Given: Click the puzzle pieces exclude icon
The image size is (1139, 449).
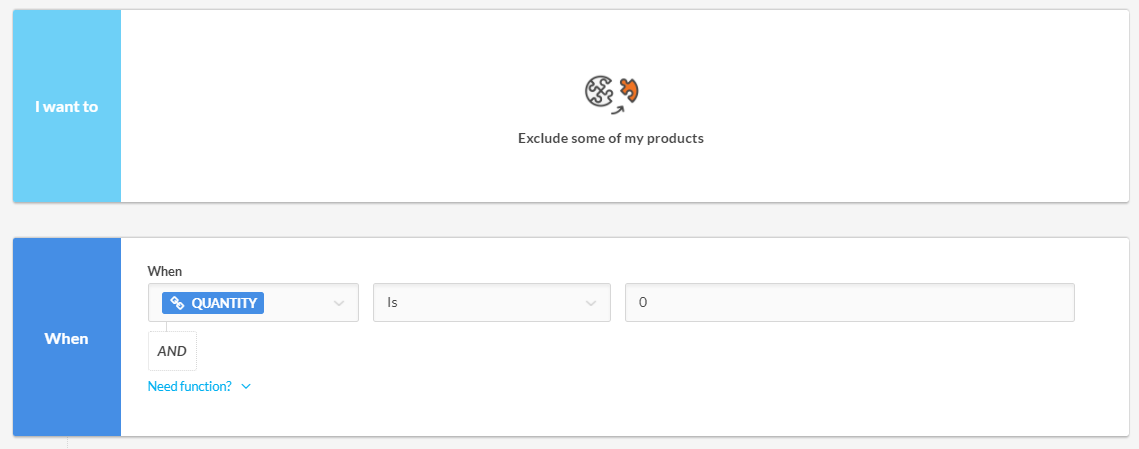Looking at the screenshot, I should (x=612, y=96).
